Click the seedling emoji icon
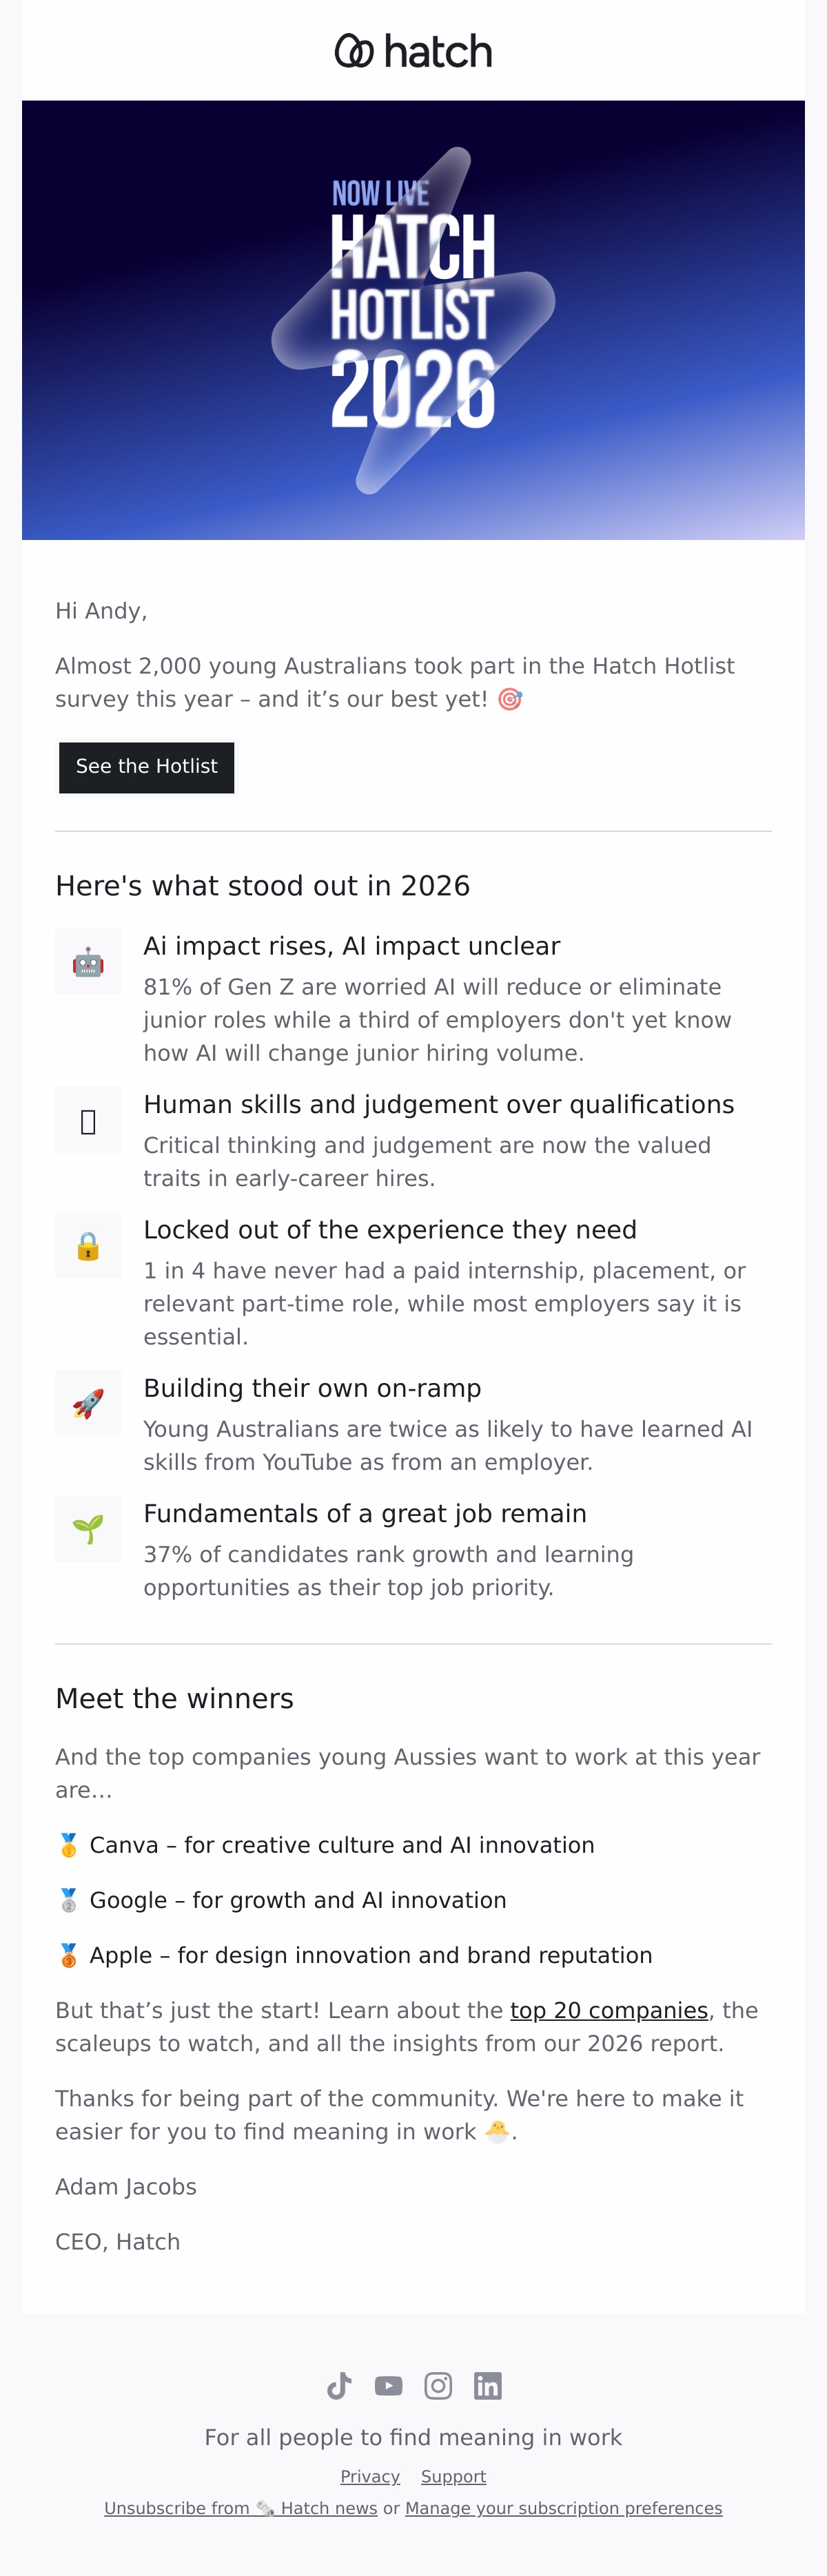Viewport: 827px width, 2576px height. pyautogui.click(x=88, y=1529)
